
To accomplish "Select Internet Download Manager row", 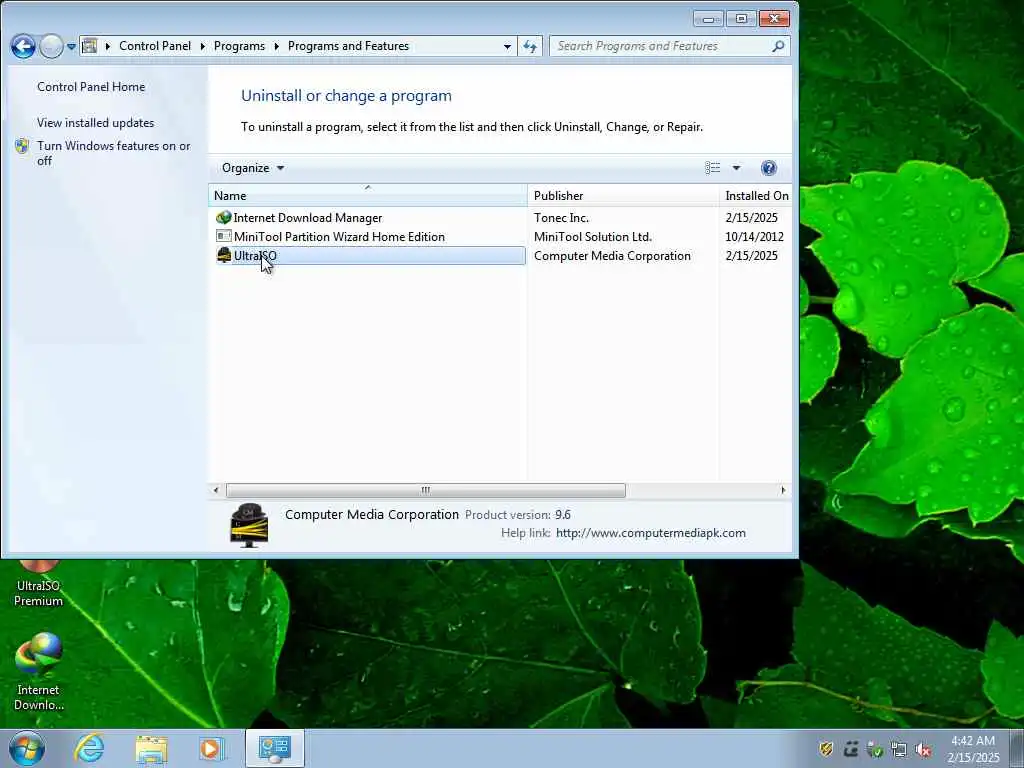I will pos(370,217).
